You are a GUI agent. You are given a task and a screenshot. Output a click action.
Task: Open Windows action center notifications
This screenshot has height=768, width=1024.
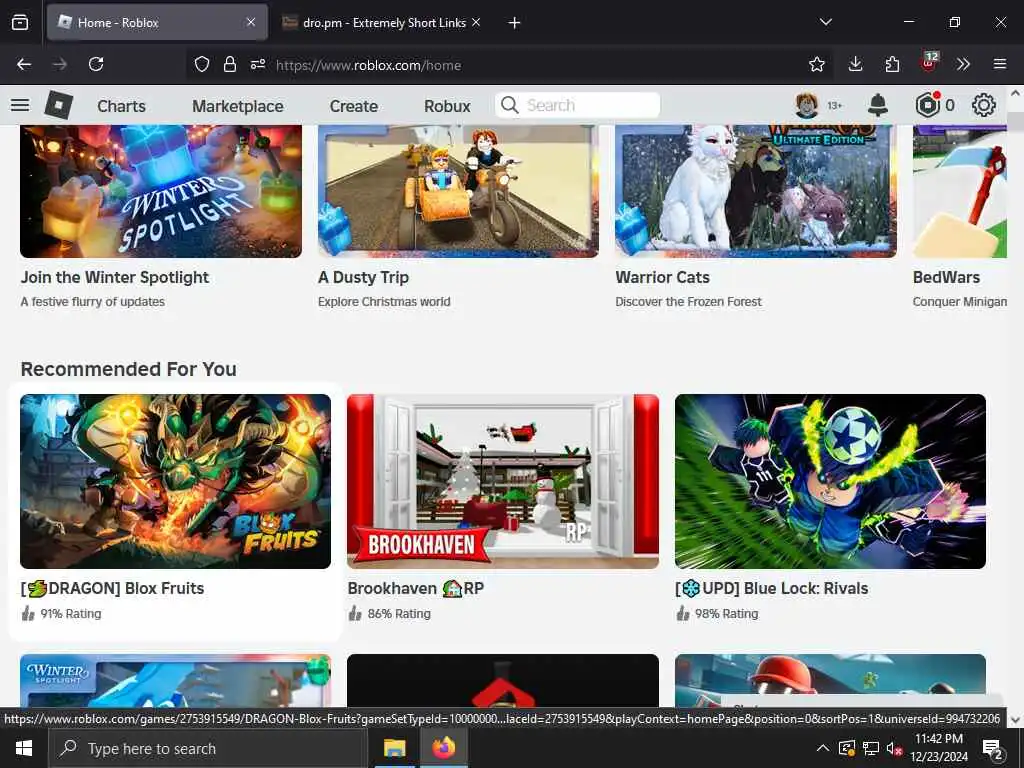[x=992, y=748]
